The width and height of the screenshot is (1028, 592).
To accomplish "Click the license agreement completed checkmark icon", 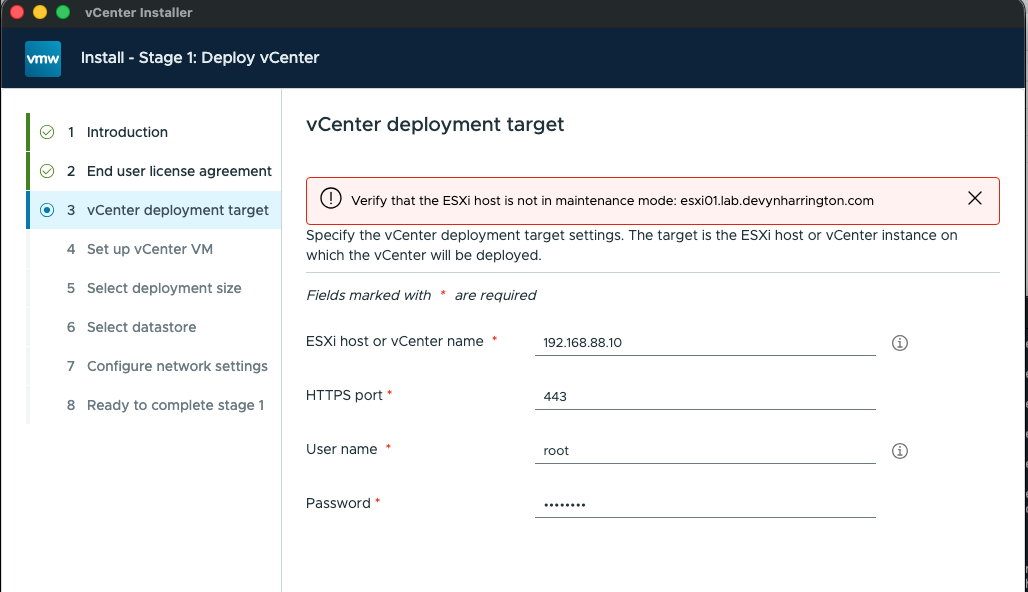I will click(47, 171).
